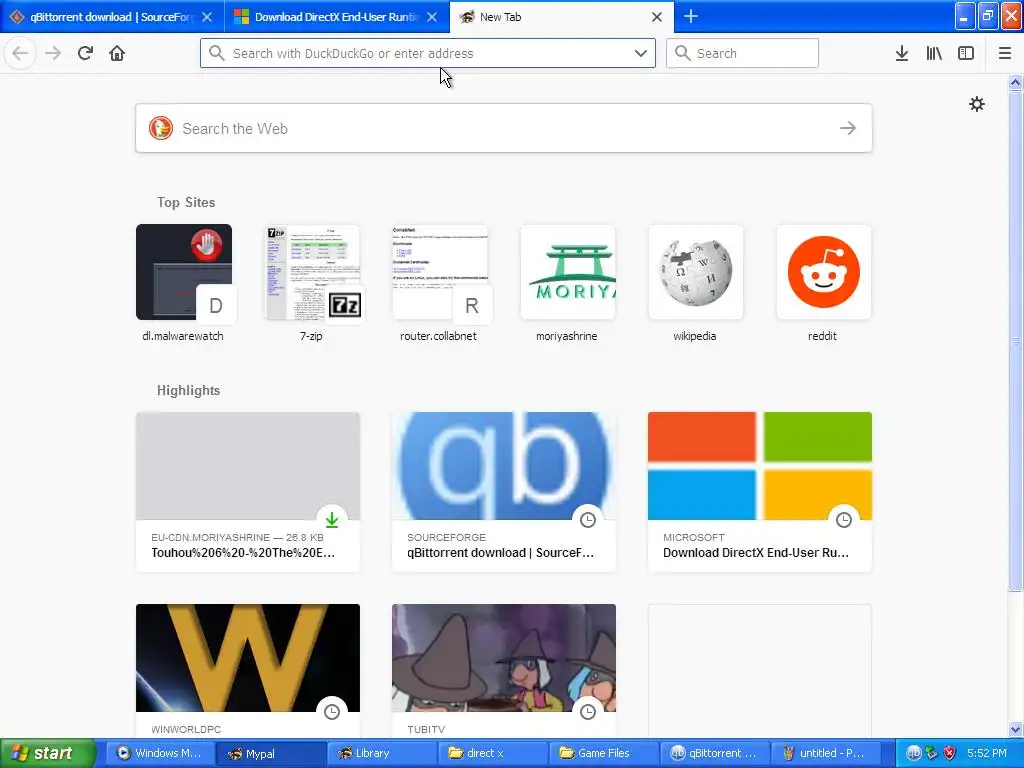Screen dimensions: 1024x768
Task: Expand the address bar history dropdown
Action: pos(641,54)
